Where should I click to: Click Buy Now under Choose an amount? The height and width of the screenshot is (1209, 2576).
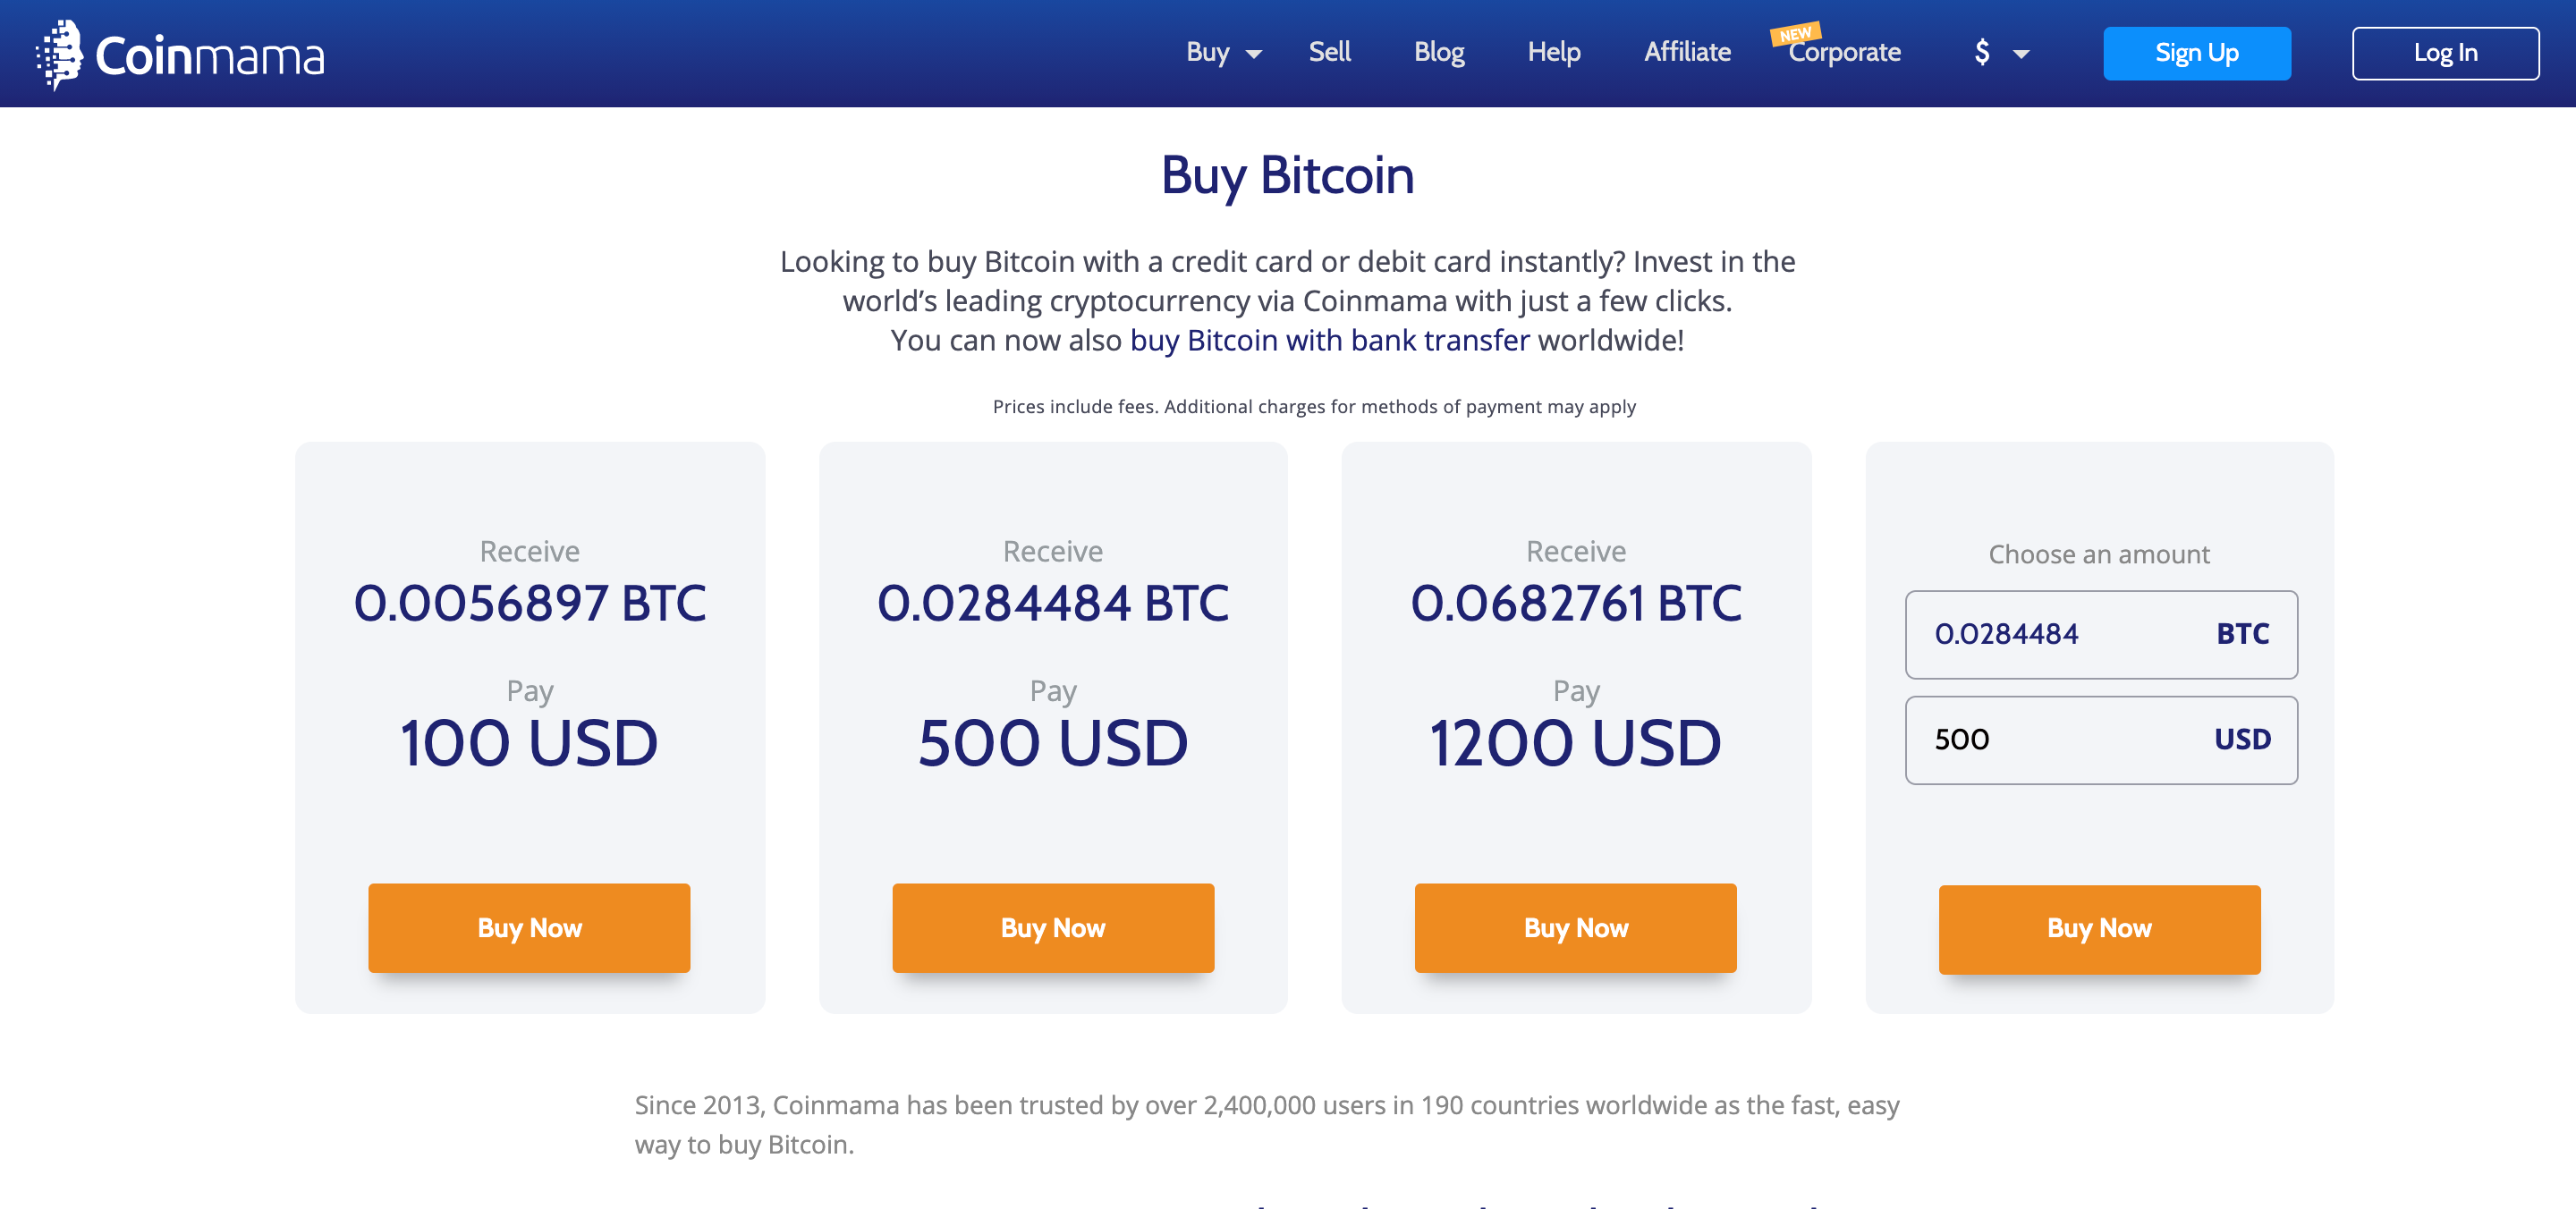[2099, 929]
